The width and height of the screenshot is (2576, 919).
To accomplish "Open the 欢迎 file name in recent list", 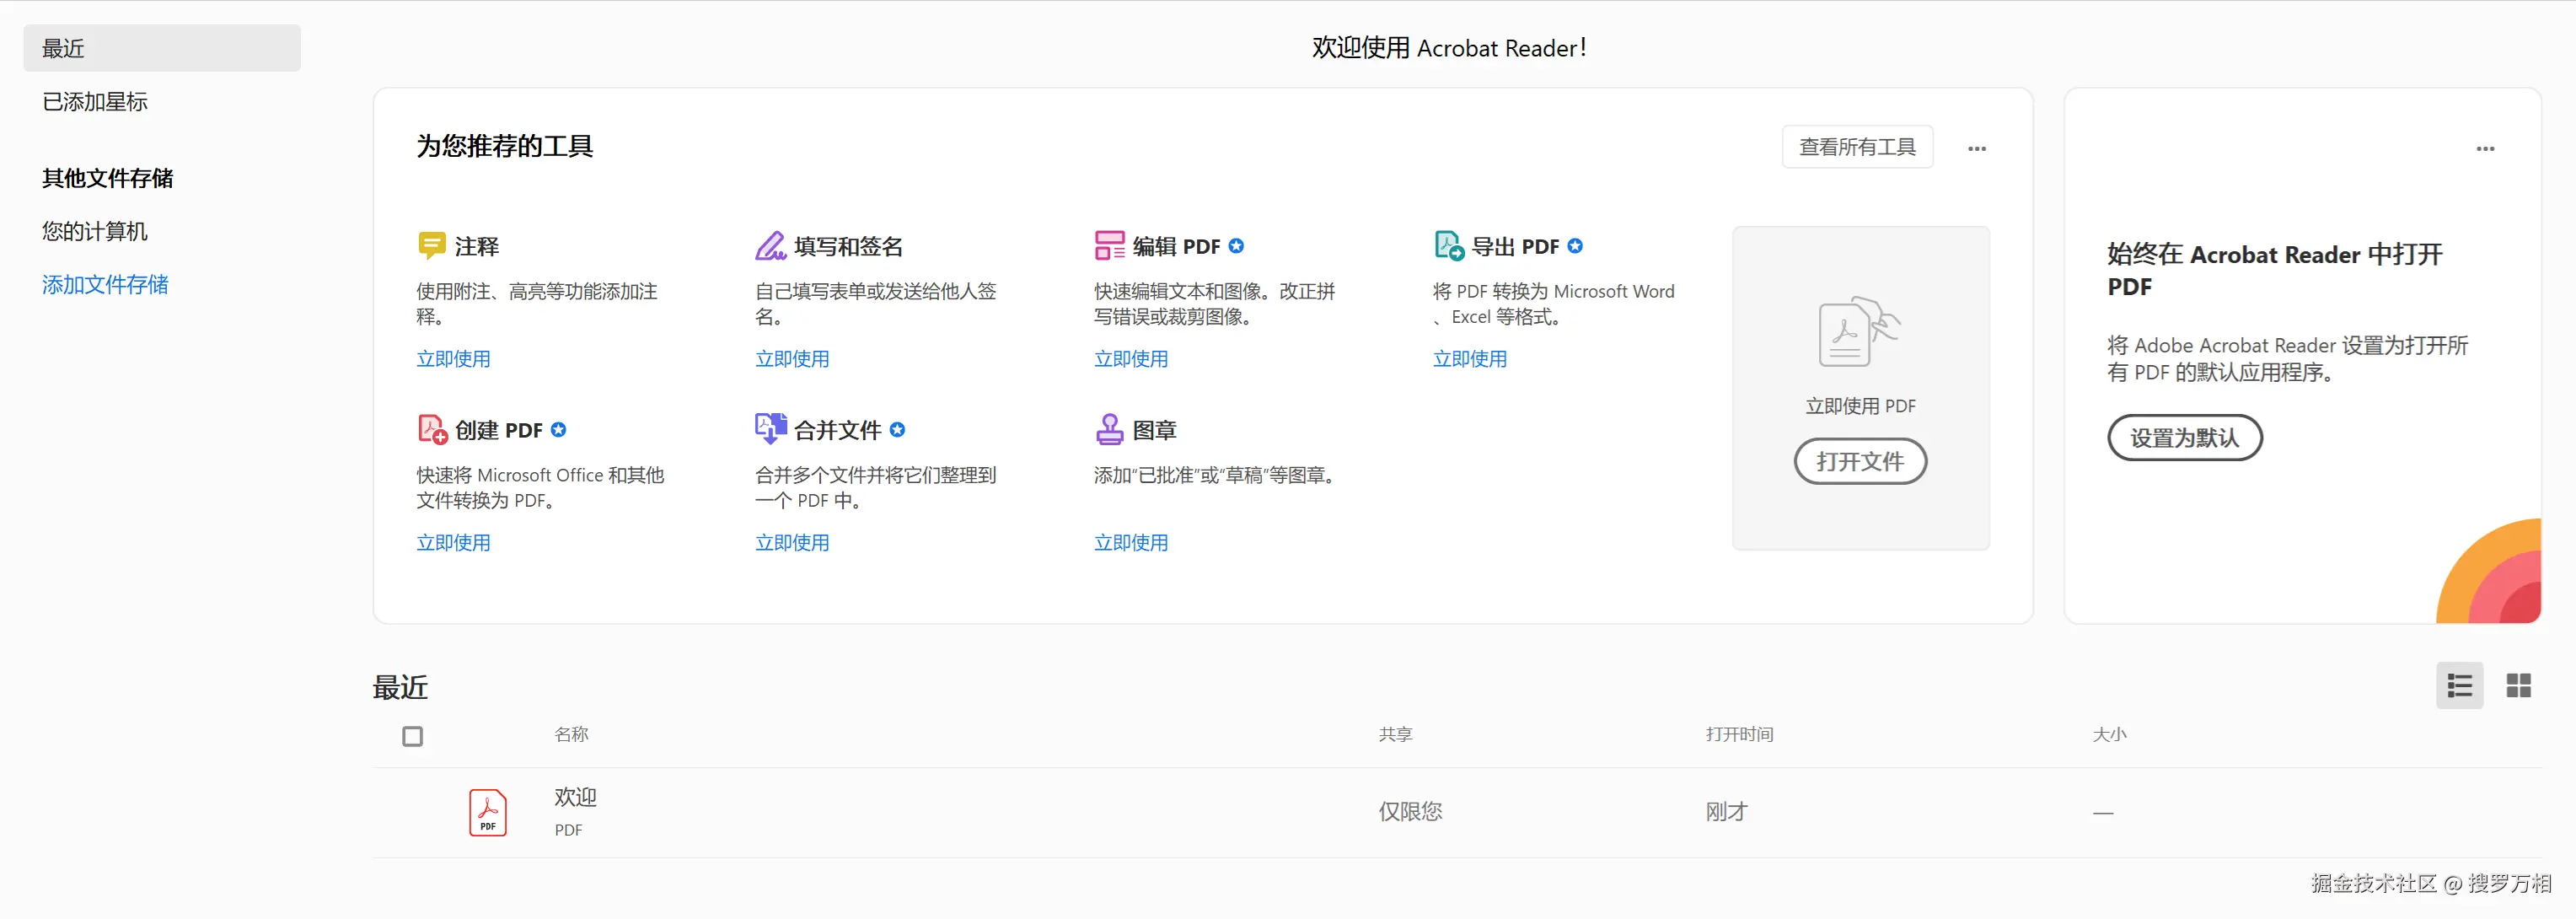I will [x=575, y=797].
